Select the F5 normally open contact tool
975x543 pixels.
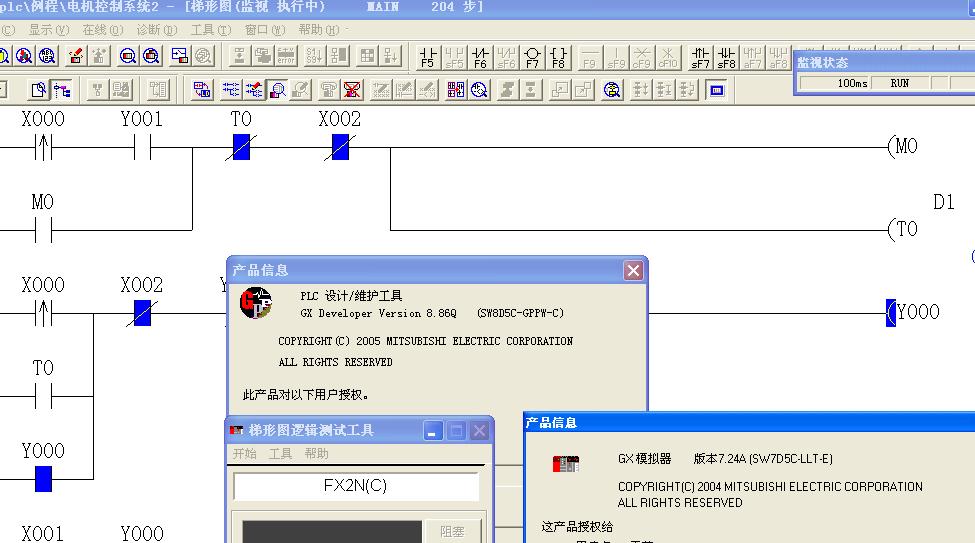tap(428, 56)
